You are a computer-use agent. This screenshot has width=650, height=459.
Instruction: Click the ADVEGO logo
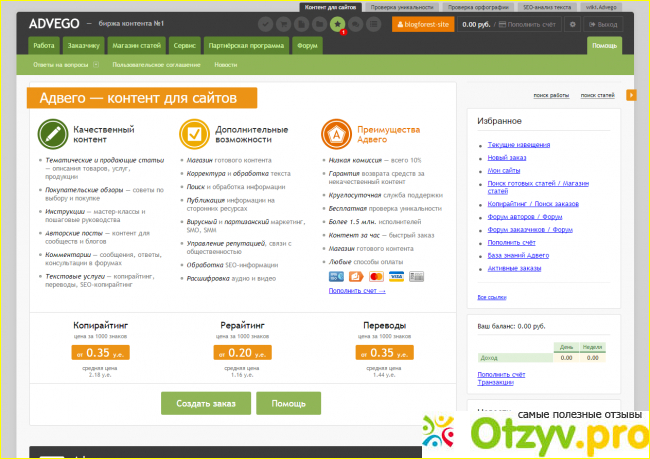click(52, 23)
